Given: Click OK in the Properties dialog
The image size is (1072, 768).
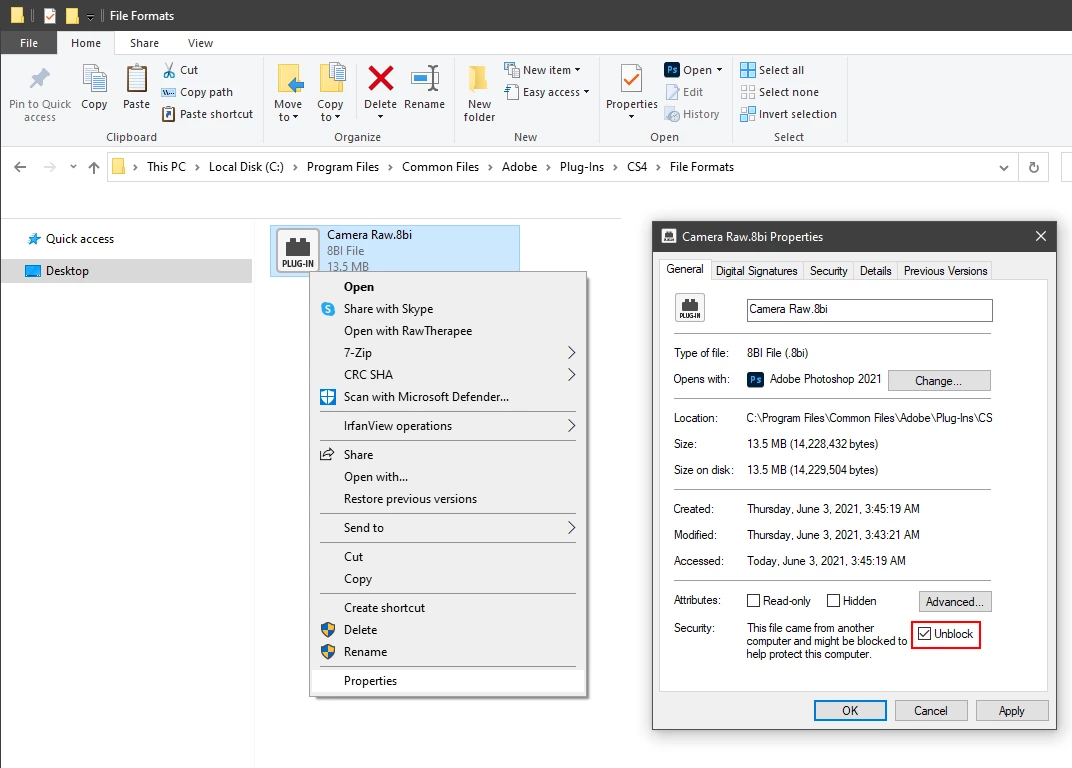Looking at the screenshot, I should (x=850, y=711).
